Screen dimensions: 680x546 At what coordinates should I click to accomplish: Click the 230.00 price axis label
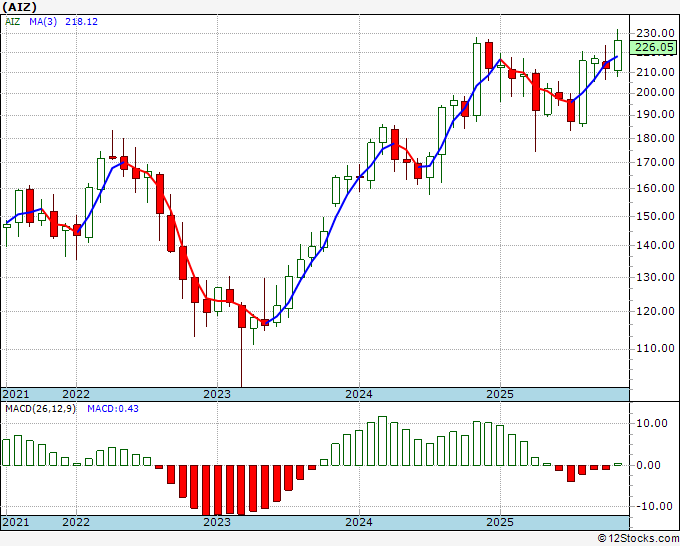[x=655, y=33]
